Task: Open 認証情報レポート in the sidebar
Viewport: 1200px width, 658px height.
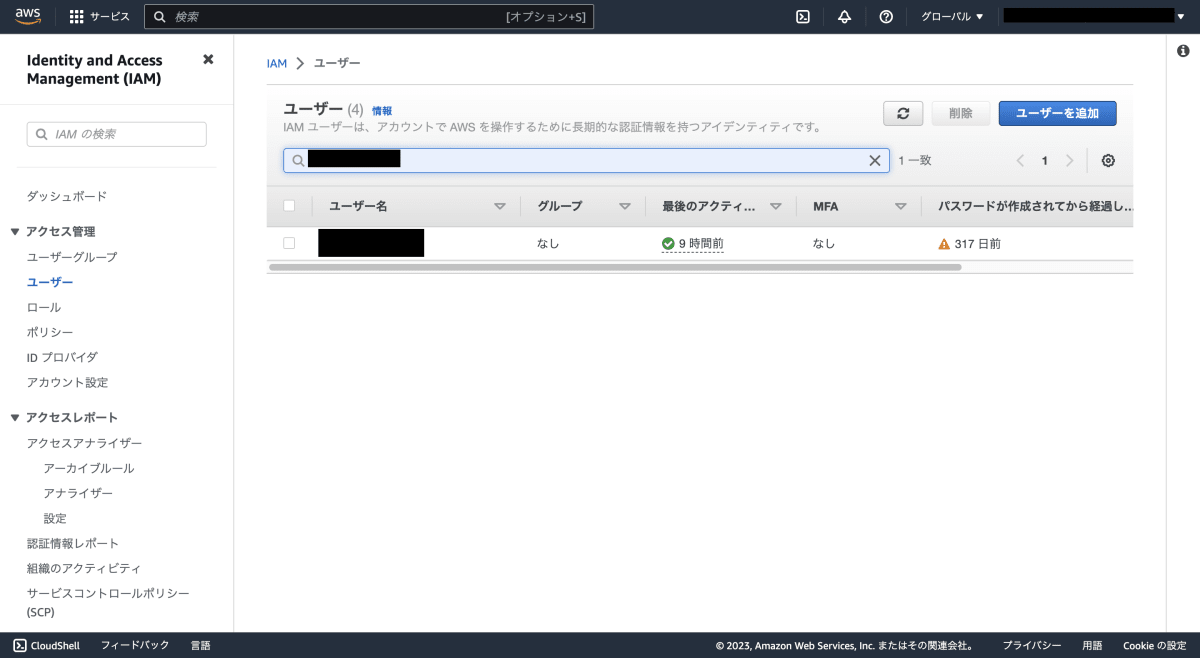Action: (x=73, y=543)
